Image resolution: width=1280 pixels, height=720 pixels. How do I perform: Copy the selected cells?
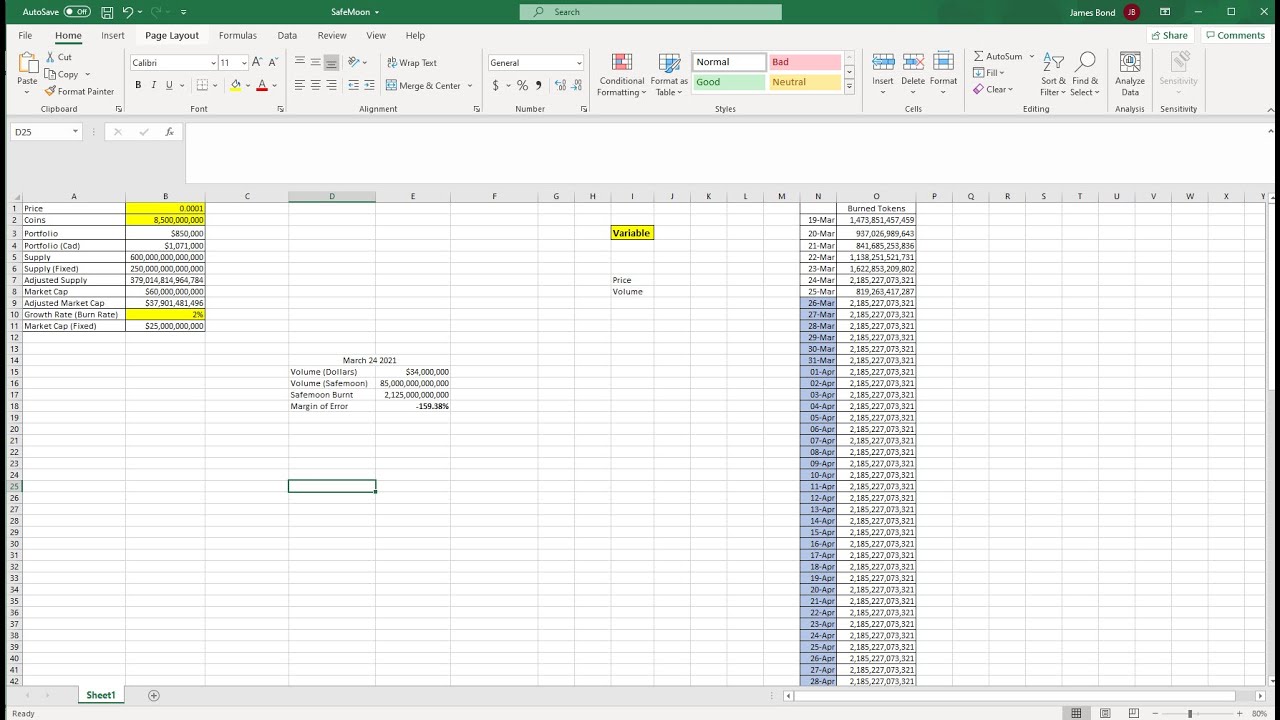pos(62,74)
